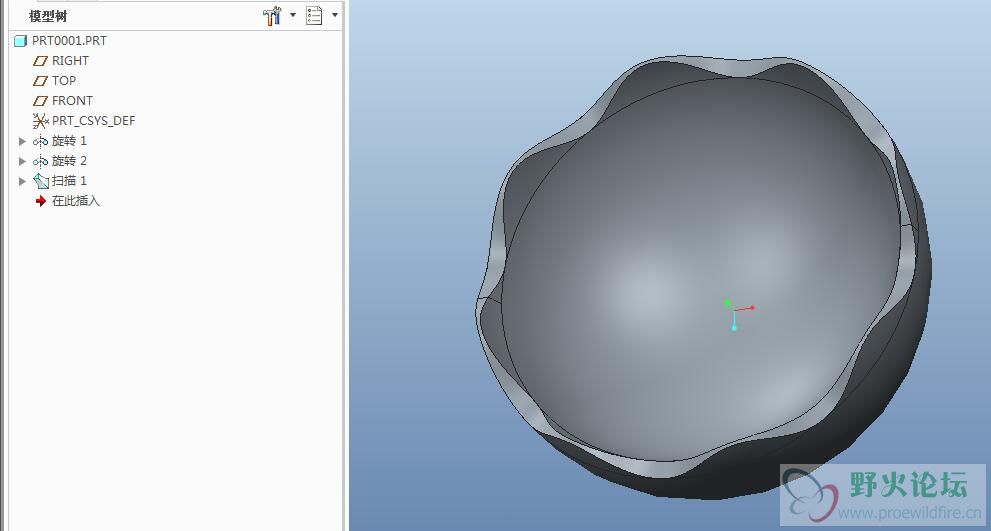Screen dimensions: 991x531
Task: Select the TOP datum plane
Action: (64, 81)
